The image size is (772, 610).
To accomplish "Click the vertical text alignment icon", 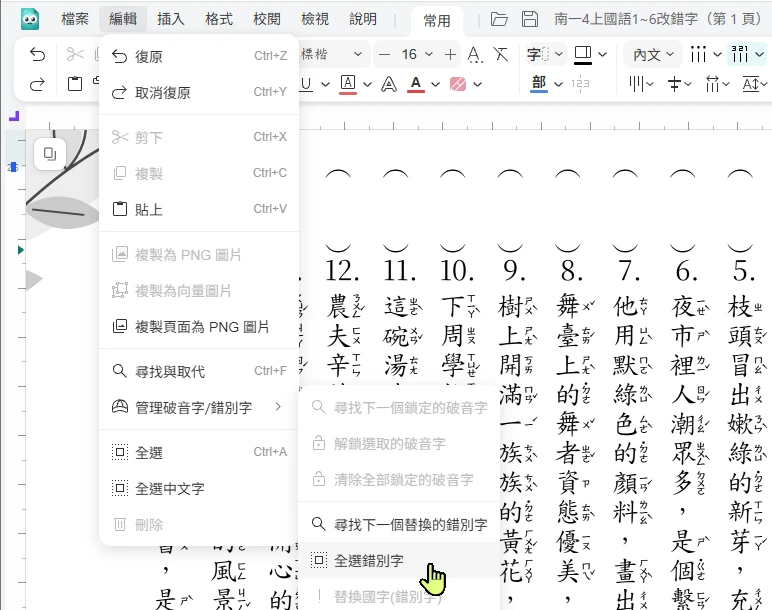I will click(637, 84).
